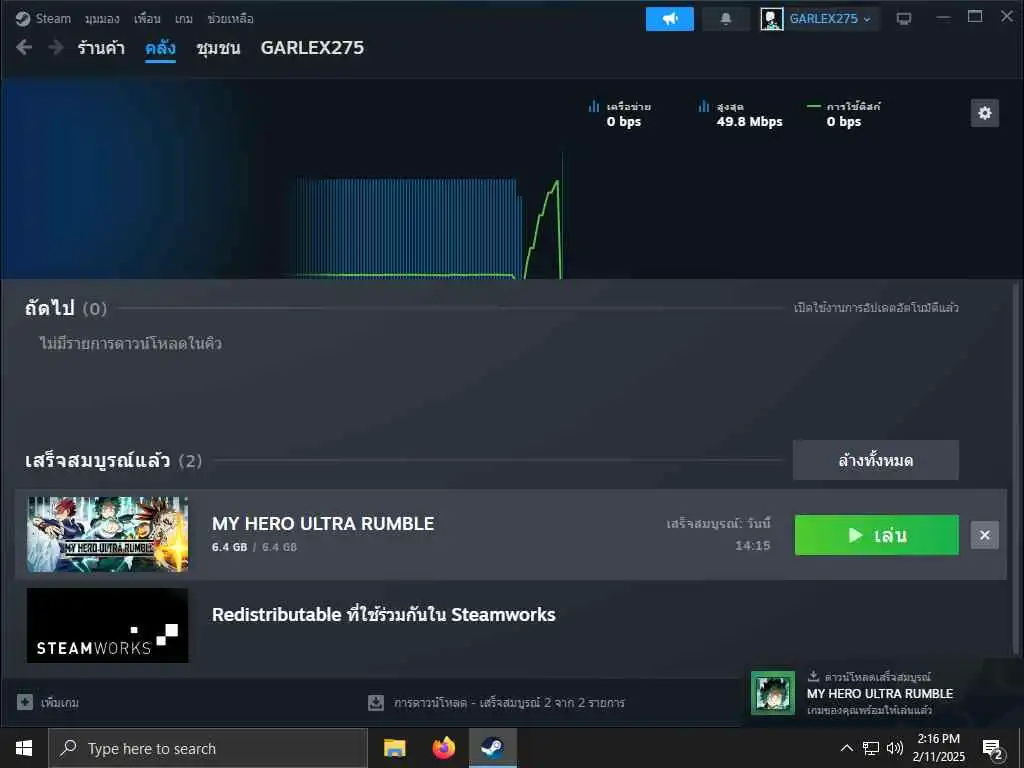Click the notification's game avatar image
1024x768 pixels.
click(x=773, y=693)
